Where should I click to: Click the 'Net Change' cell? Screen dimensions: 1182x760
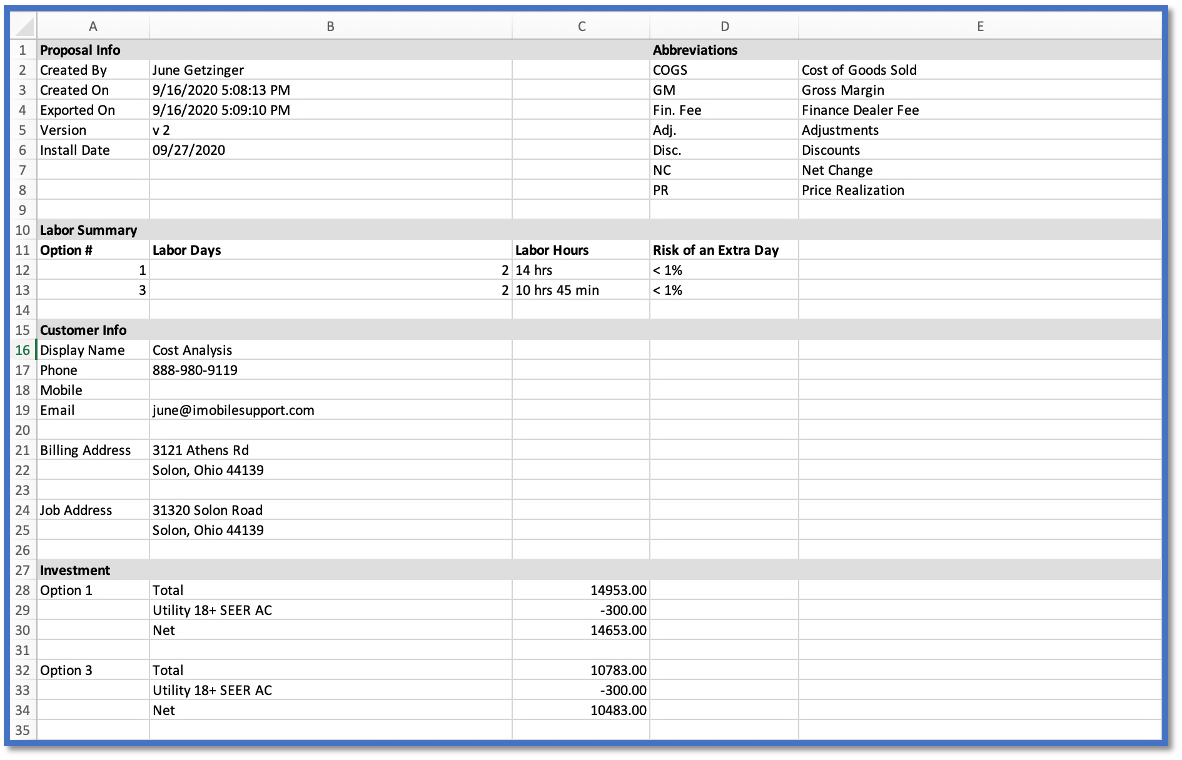click(x=980, y=170)
